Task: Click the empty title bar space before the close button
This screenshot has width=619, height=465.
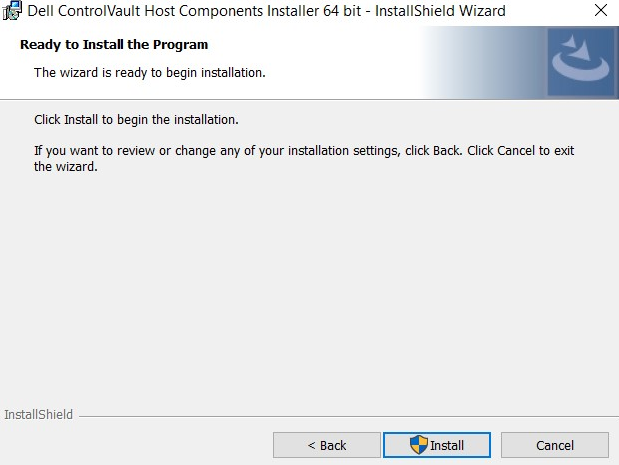Action: tap(545, 11)
